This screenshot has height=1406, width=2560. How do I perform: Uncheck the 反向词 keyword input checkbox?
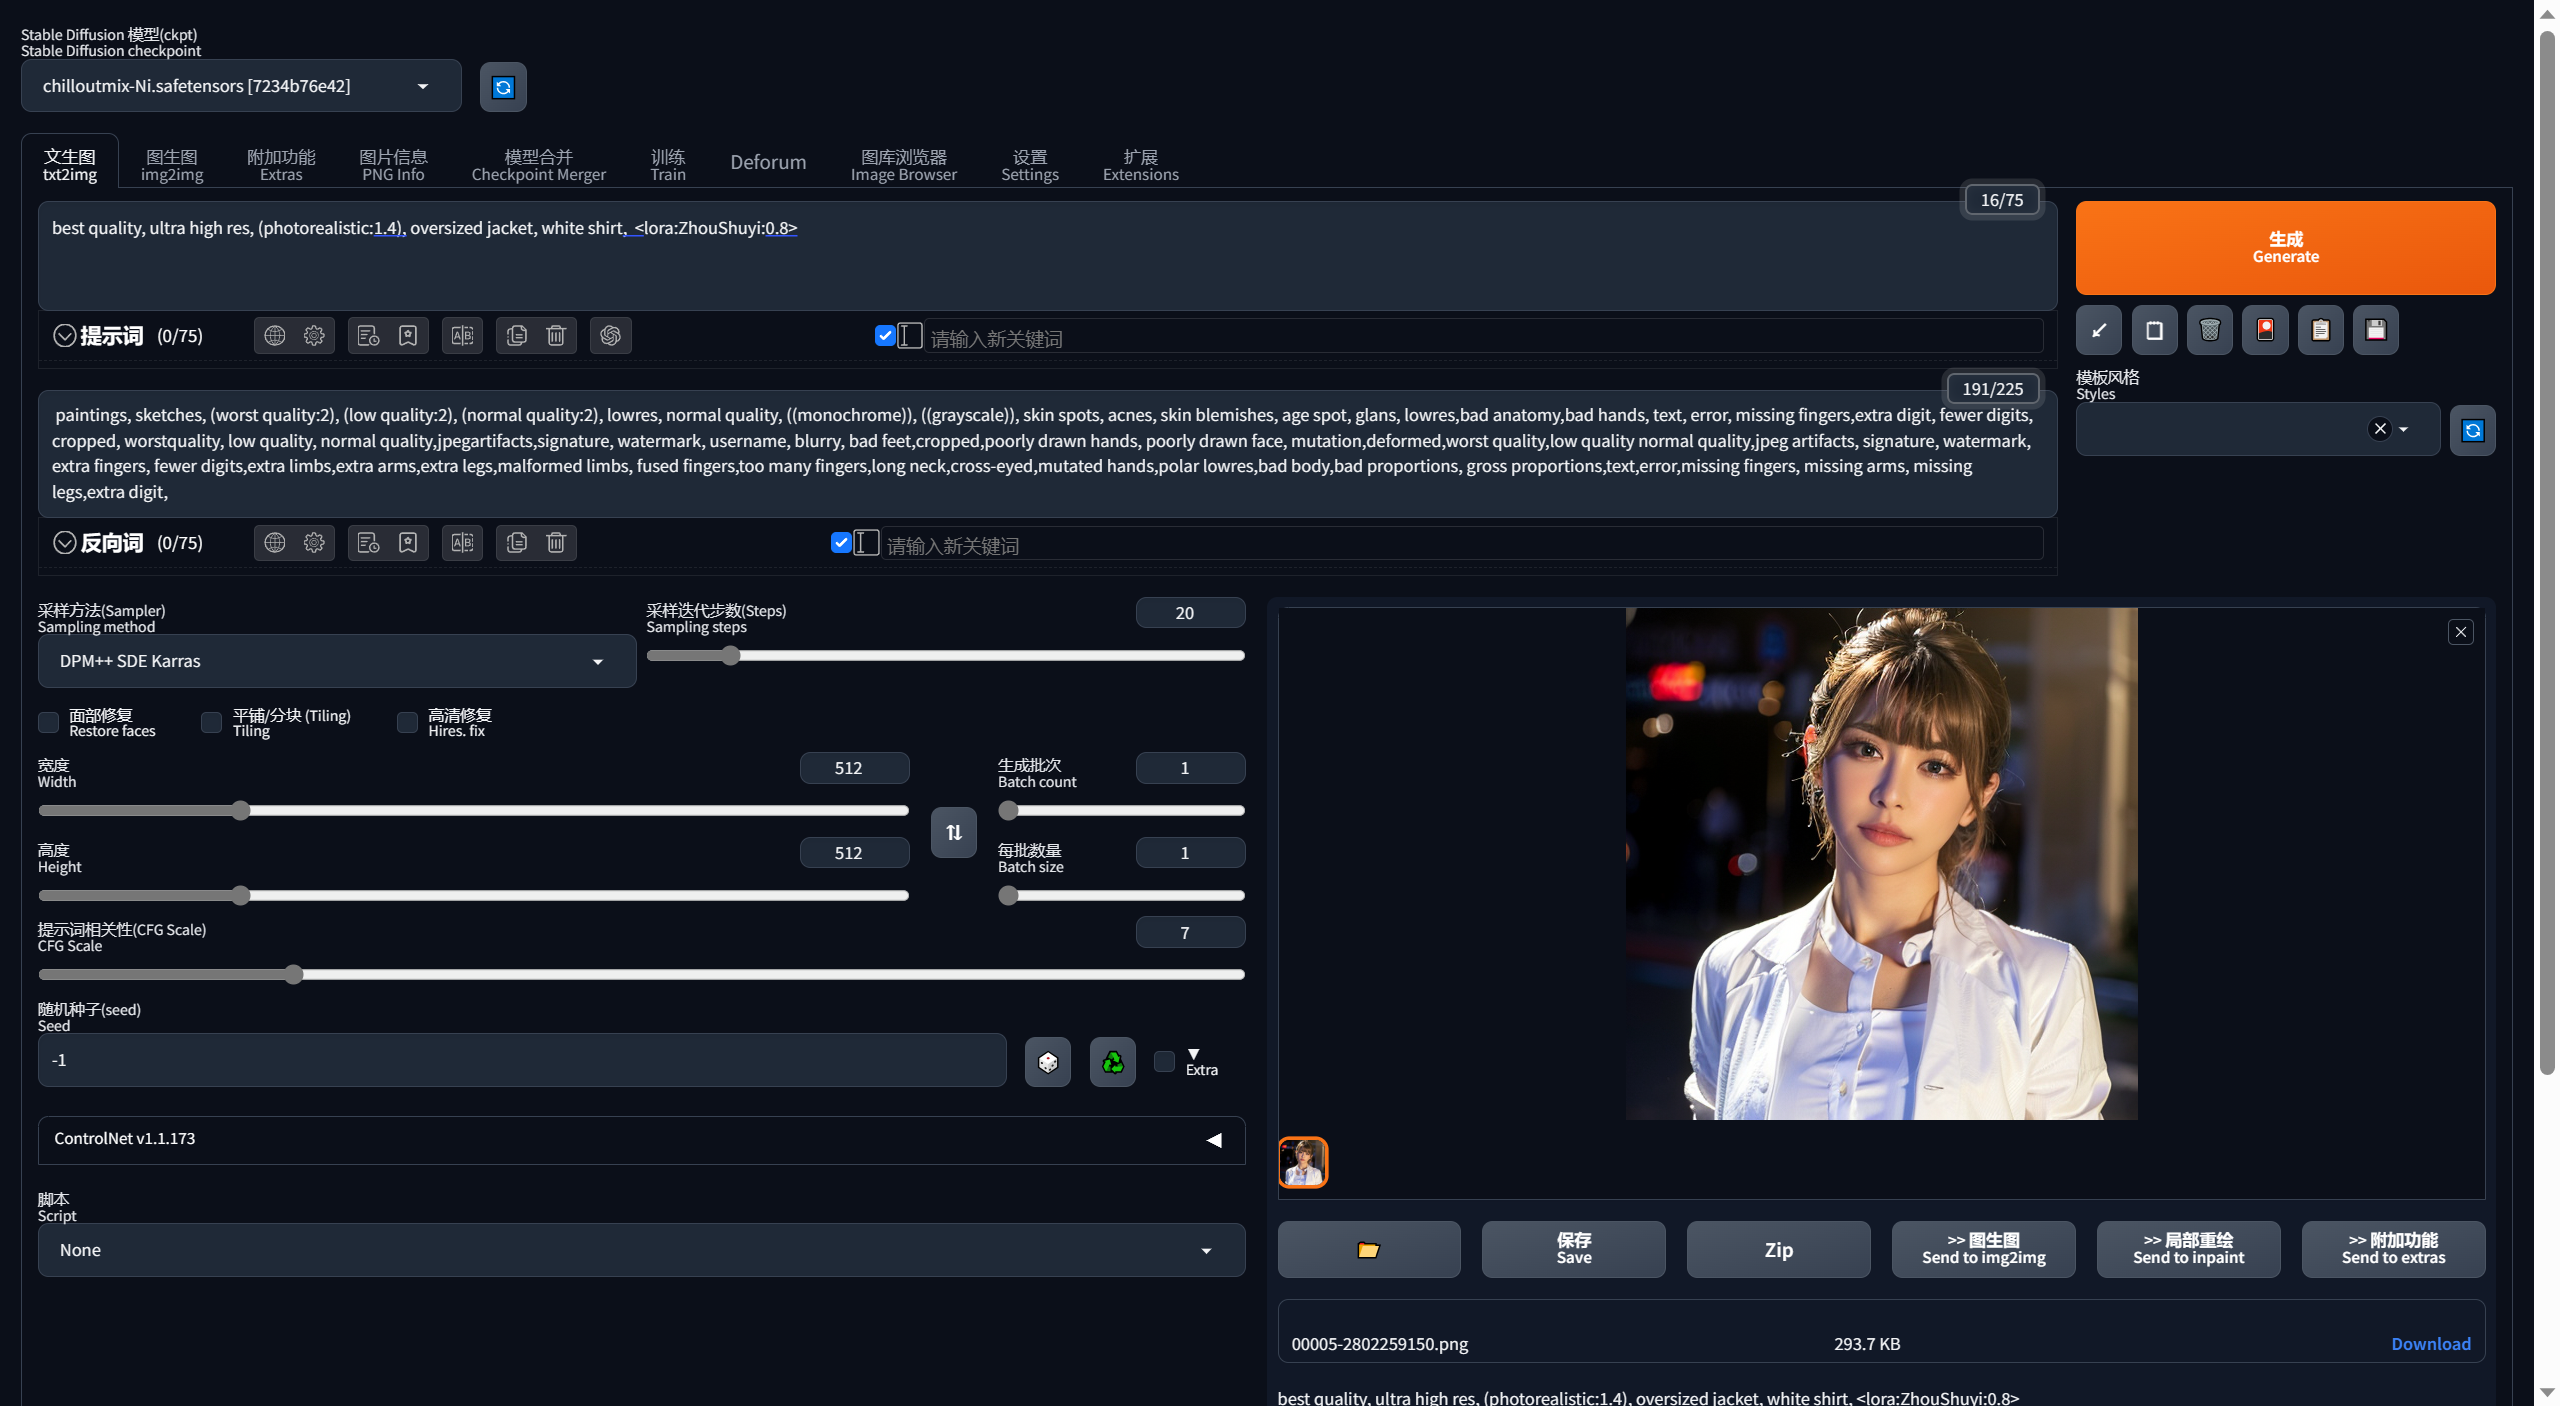pyautogui.click(x=841, y=543)
